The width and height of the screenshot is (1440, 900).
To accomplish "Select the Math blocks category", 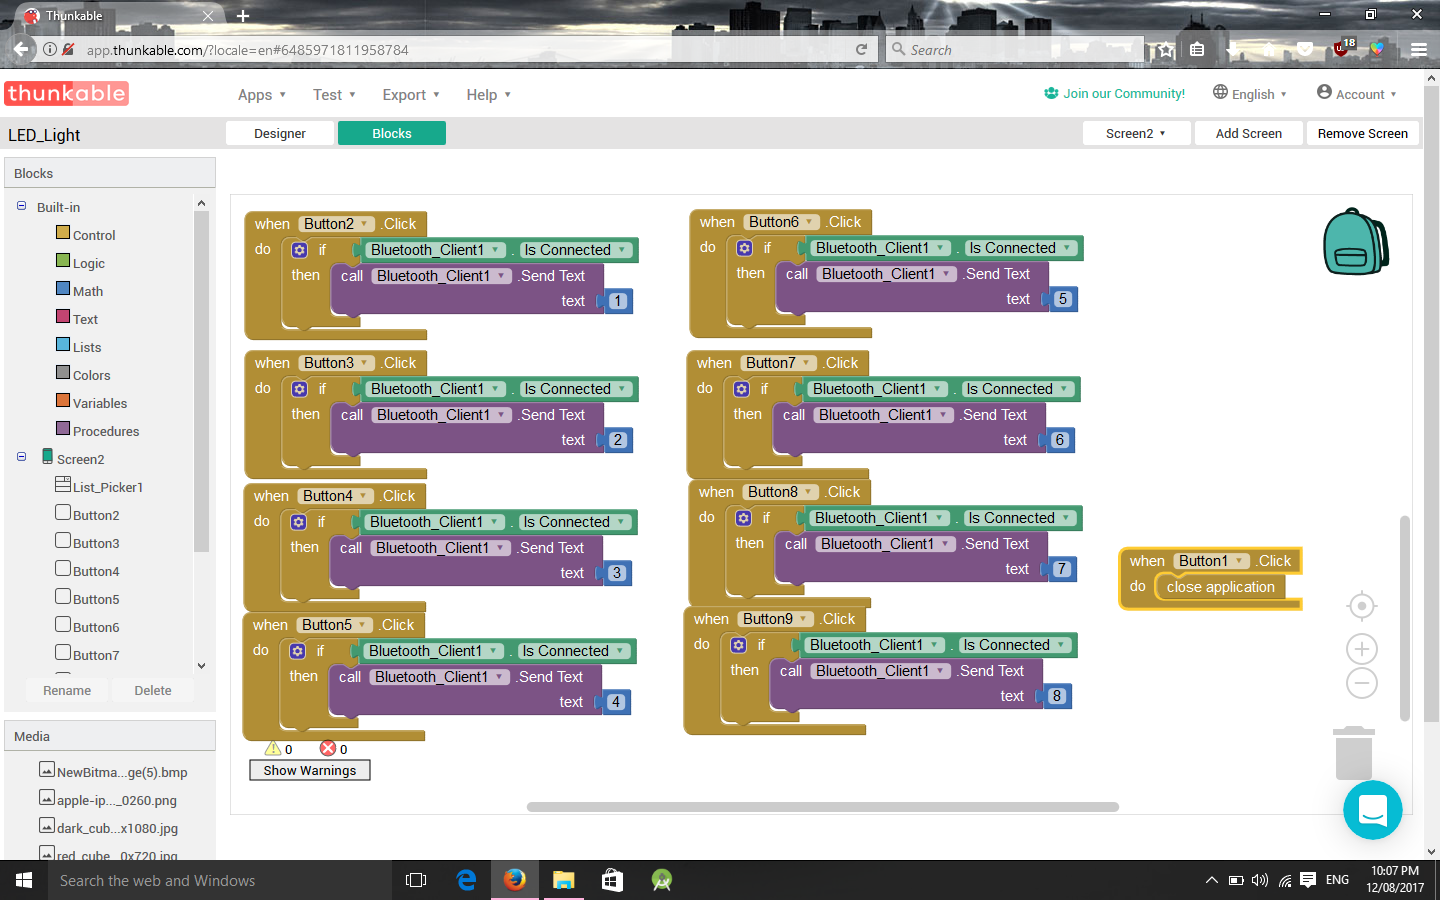I will 80,290.
